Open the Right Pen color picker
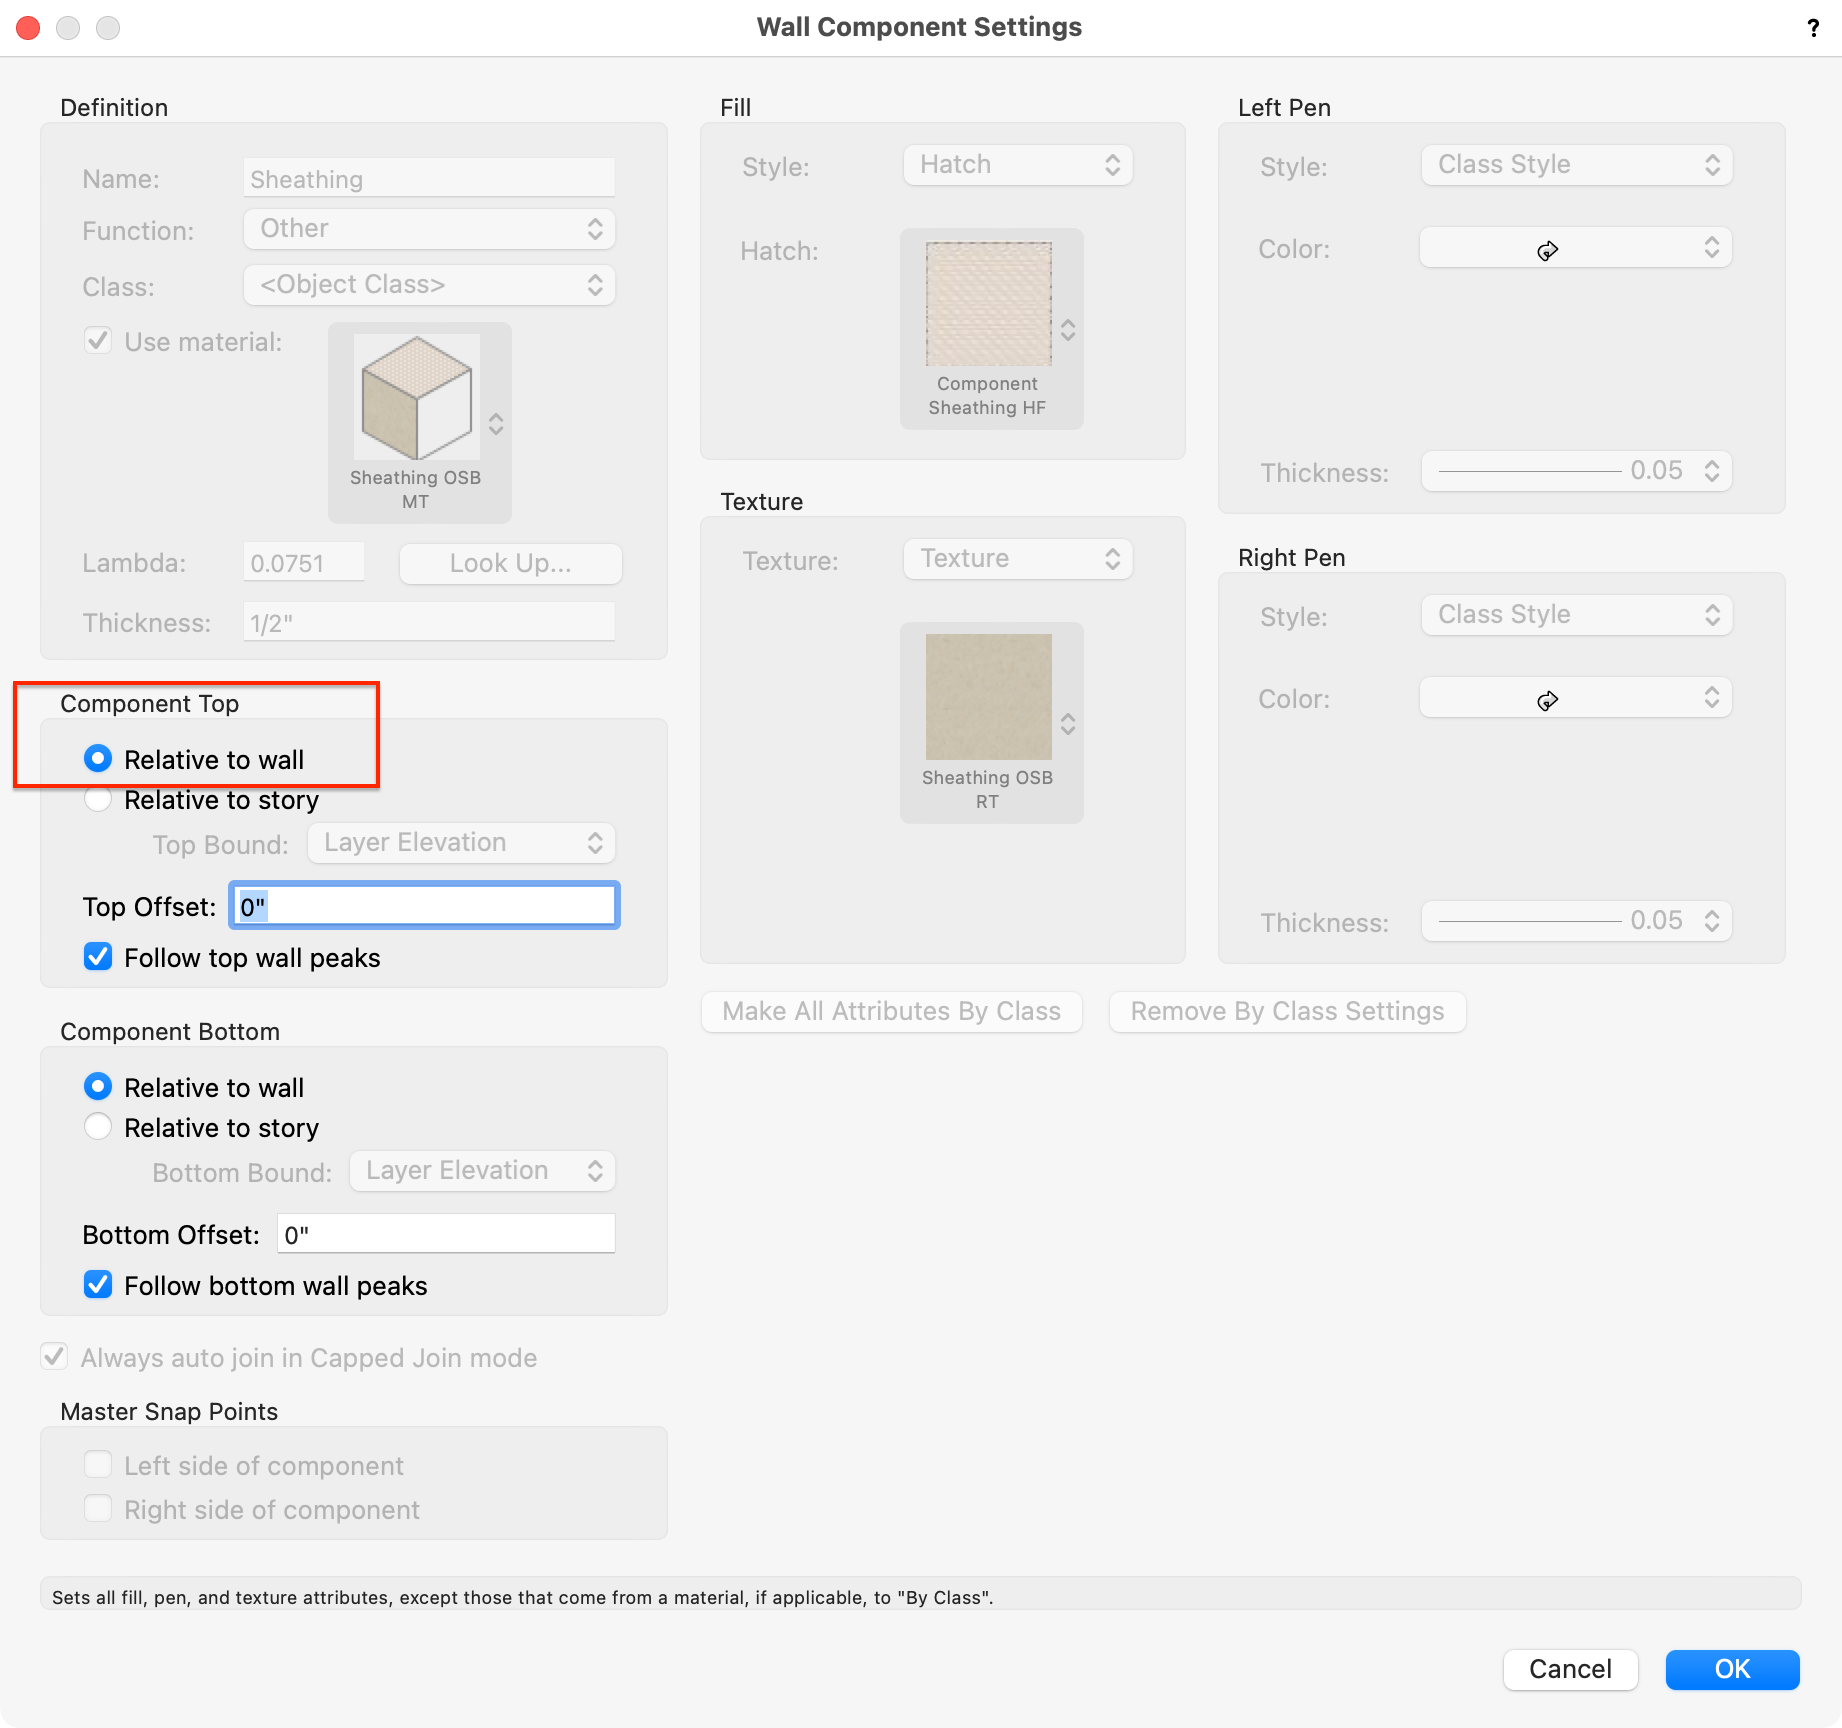The height and width of the screenshot is (1728, 1842). tap(1575, 699)
